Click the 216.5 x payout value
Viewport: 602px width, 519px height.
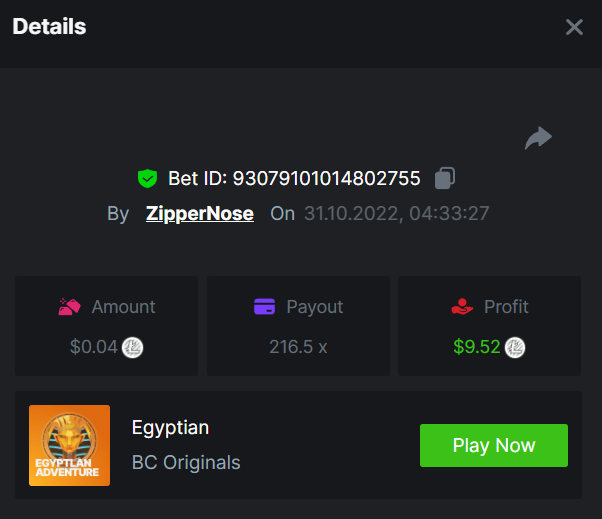tap(300, 348)
